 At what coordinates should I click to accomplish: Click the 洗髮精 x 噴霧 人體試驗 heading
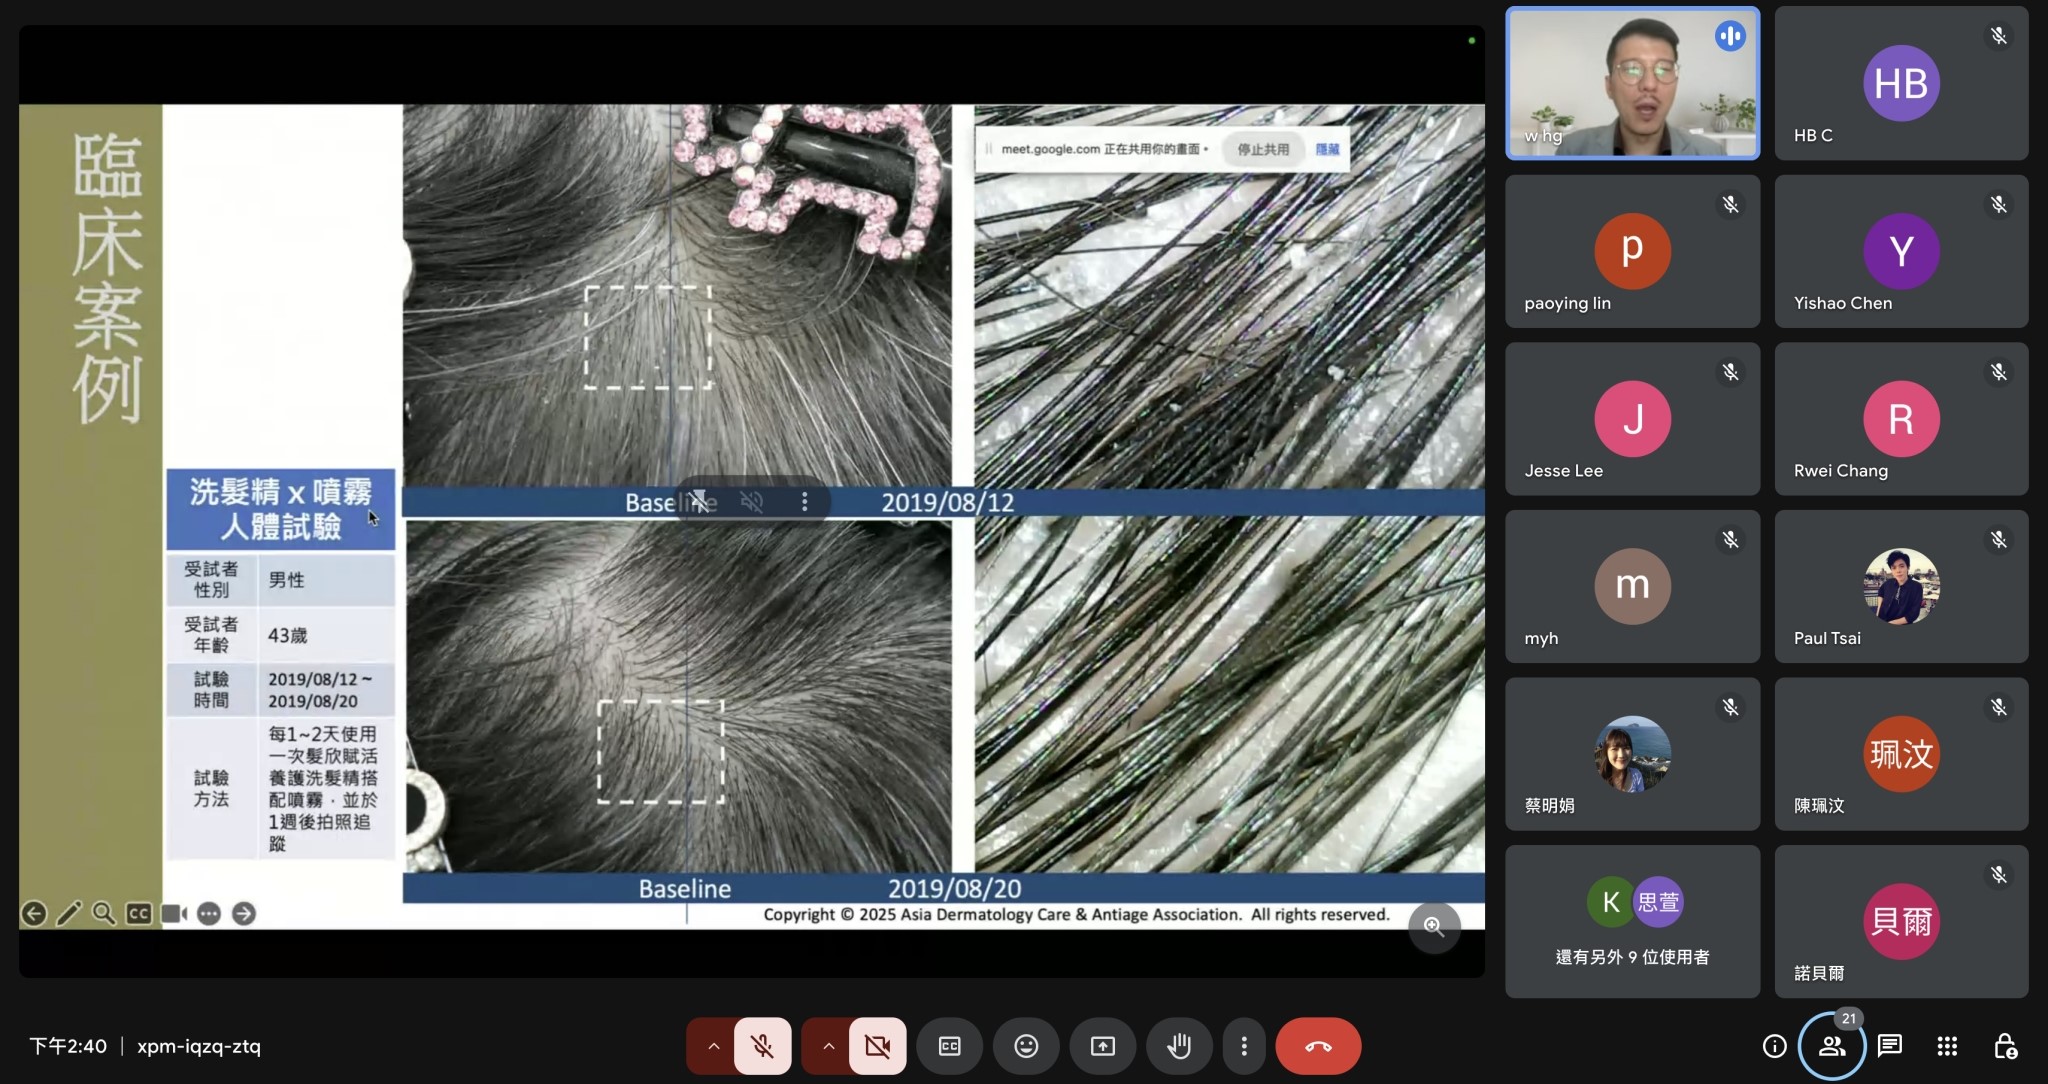pyautogui.click(x=280, y=509)
